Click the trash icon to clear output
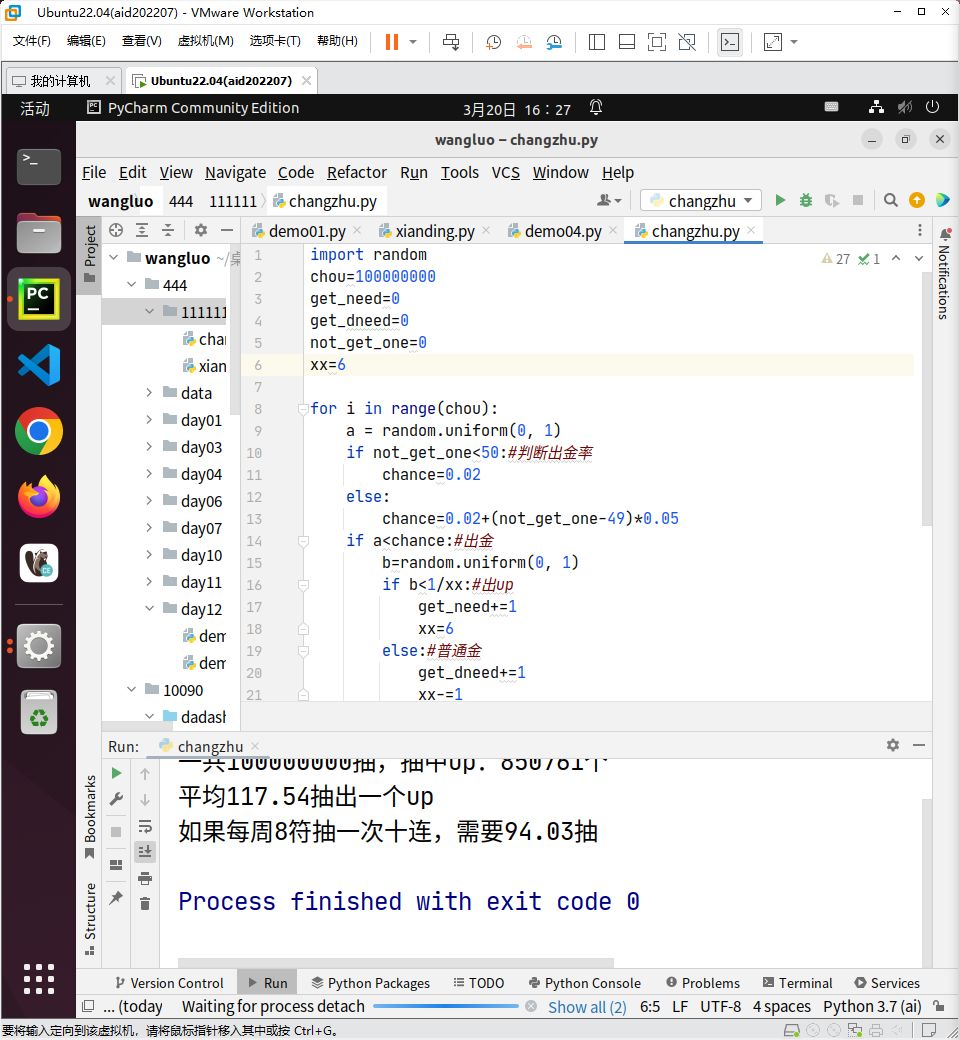960x1040 pixels. [x=145, y=903]
